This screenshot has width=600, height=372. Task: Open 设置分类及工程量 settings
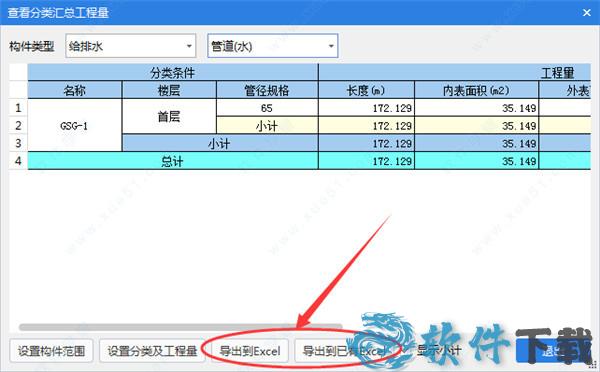click(x=152, y=351)
